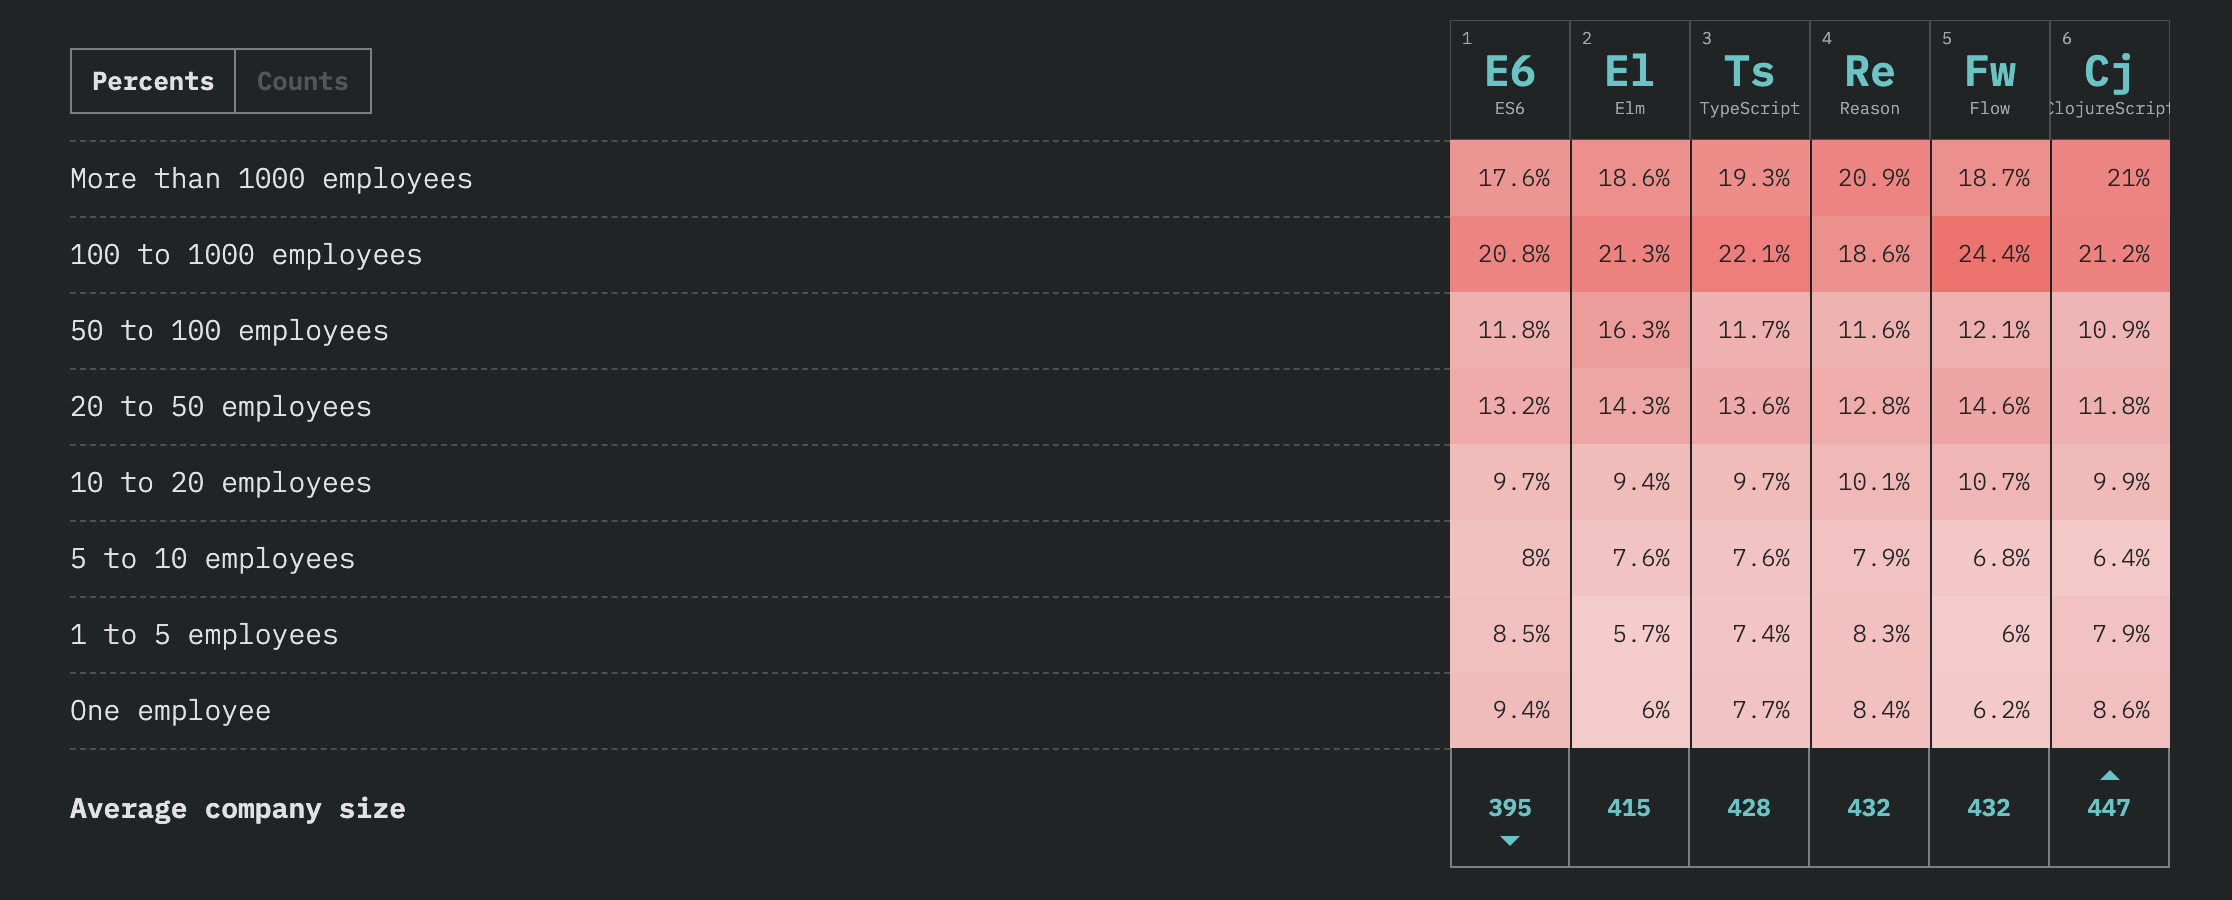Click the Fw Flow column header

click(x=1989, y=80)
